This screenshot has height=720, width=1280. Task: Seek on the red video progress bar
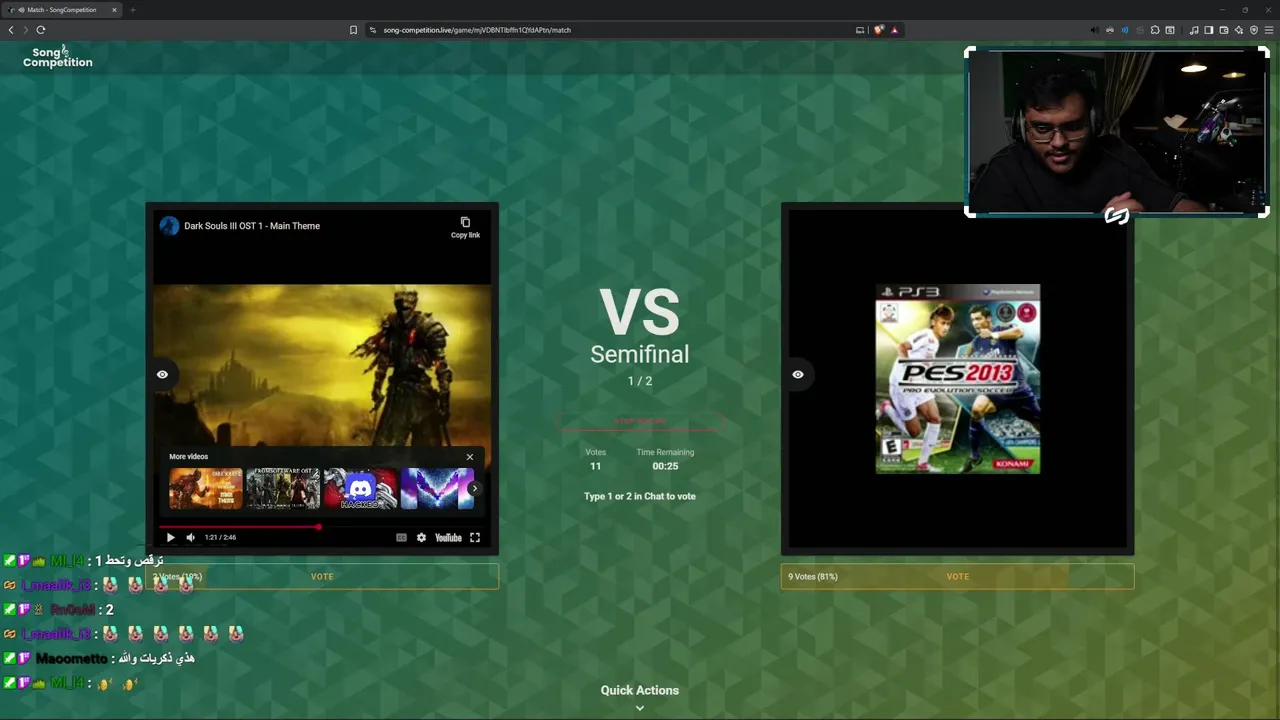pyautogui.click(x=322, y=527)
